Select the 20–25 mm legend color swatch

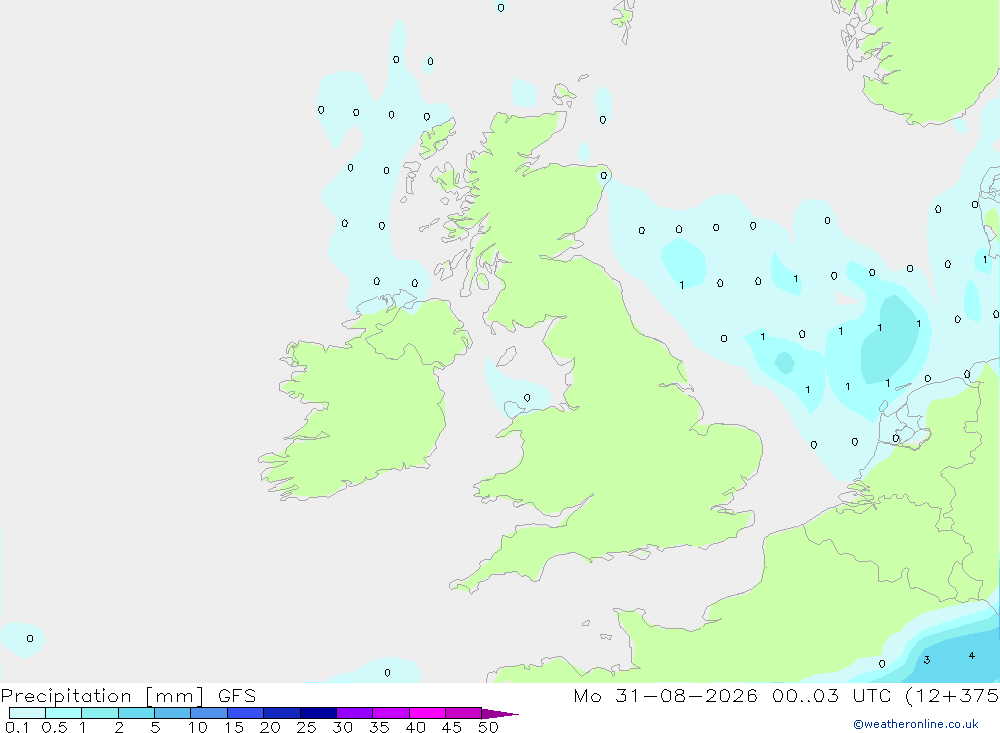click(x=282, y=713)
